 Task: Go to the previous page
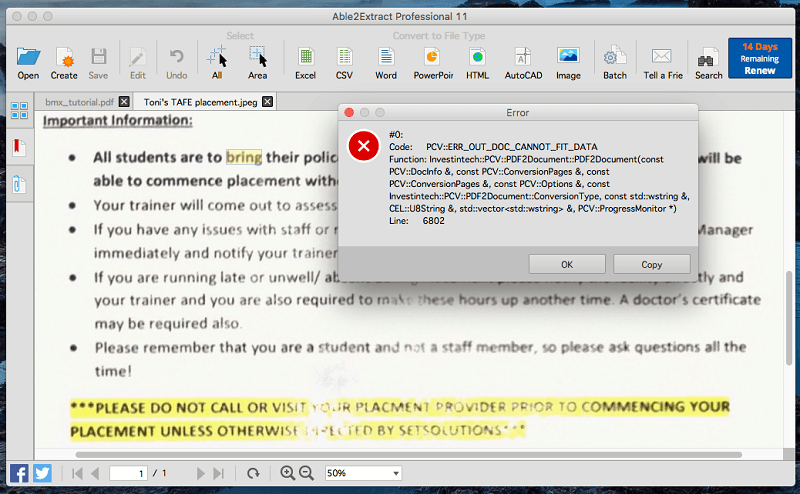(x=95, y=474)
